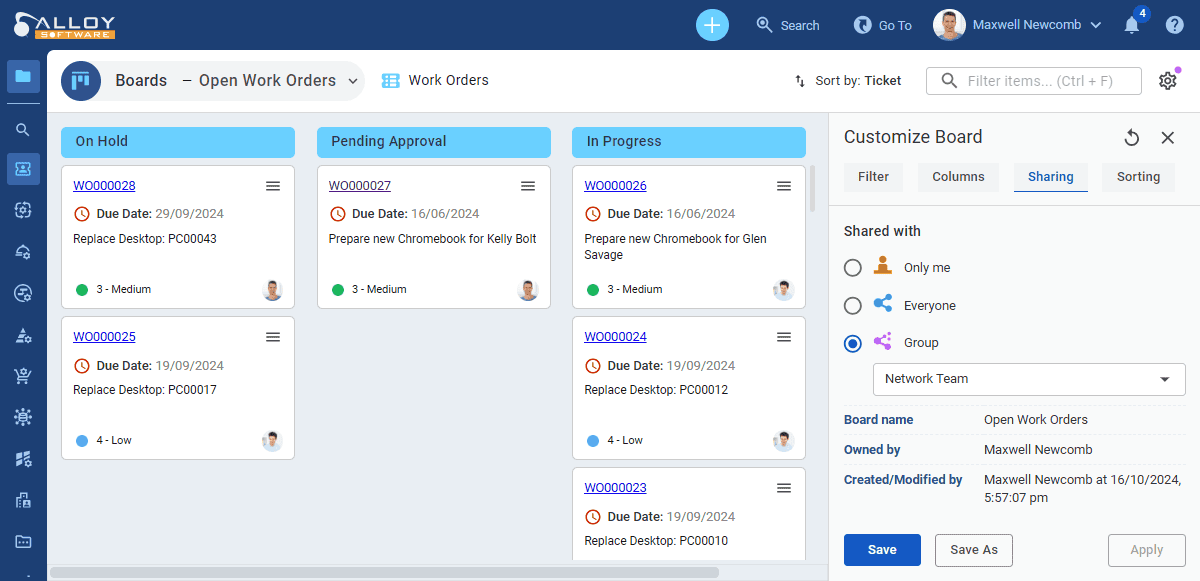Click the Pending Approval column header
This screenshot has width=1200, height=581.
pos(434,142)
